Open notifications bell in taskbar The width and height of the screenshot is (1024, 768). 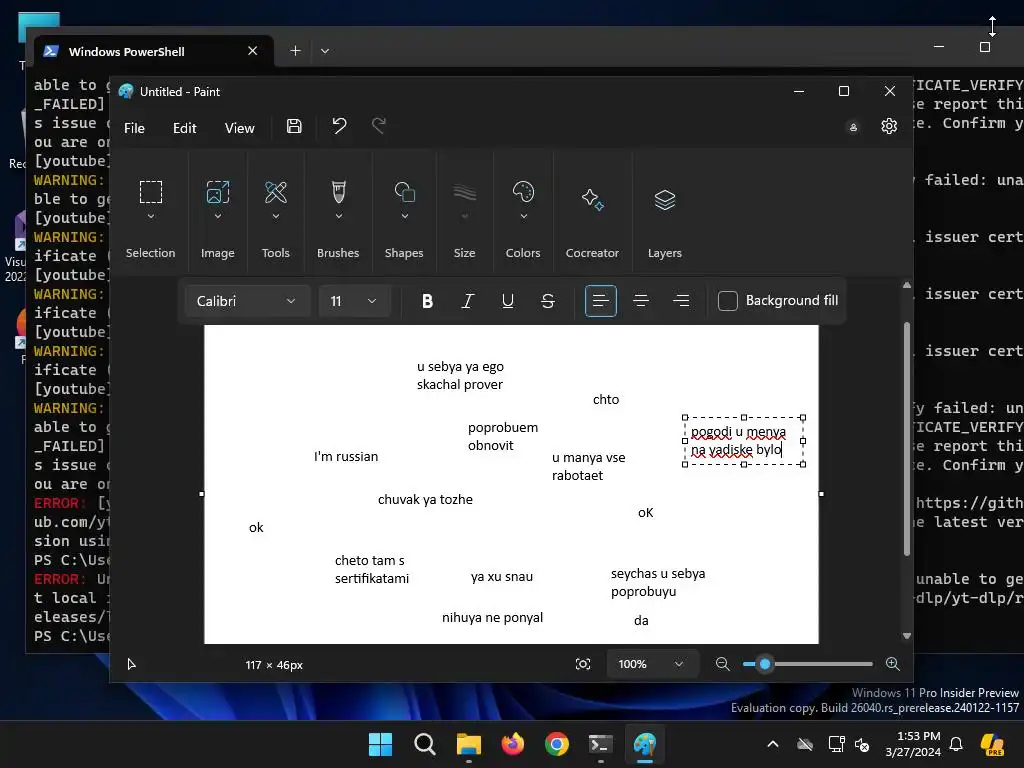[x=956, y=744]
